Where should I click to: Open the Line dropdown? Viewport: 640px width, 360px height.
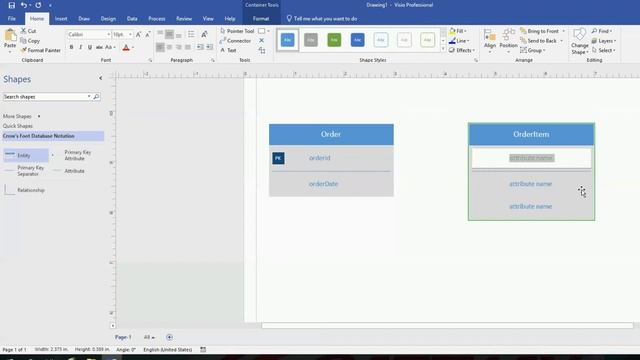pos(459,41)
